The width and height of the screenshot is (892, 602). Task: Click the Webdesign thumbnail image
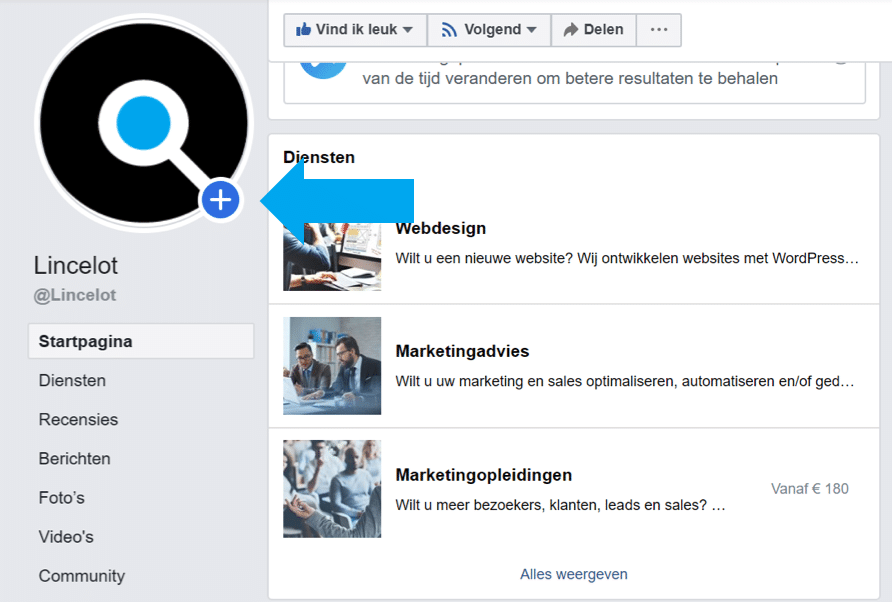(x=332, y=257)
